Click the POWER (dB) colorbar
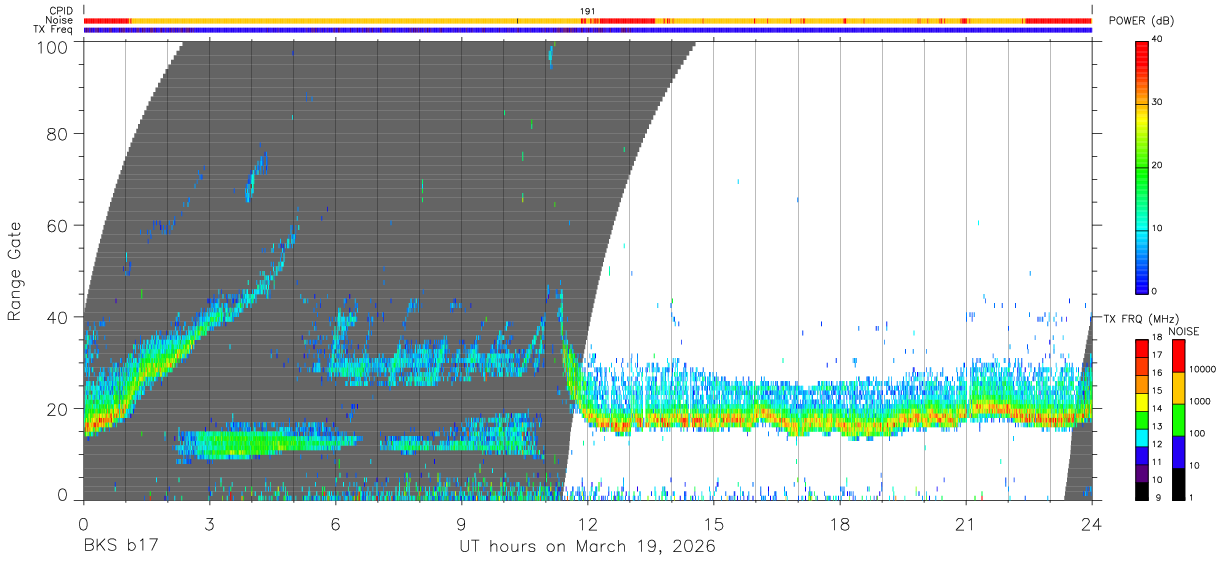This screenshot has height=567, width=1228. pos(1142,166)
